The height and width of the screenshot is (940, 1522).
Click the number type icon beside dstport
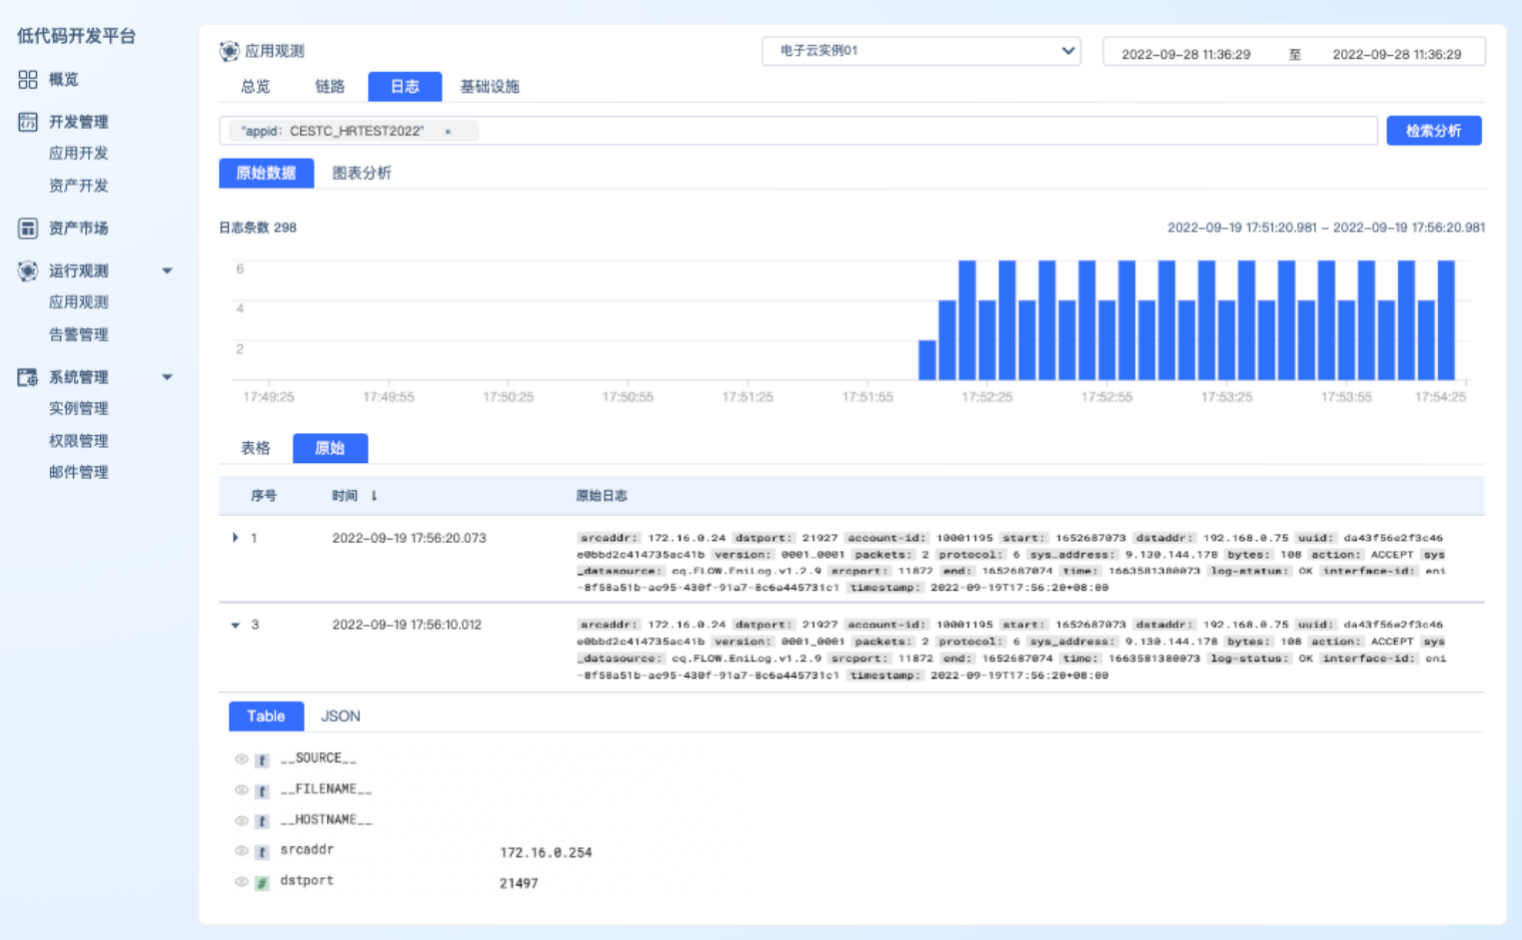coord(262,883)
